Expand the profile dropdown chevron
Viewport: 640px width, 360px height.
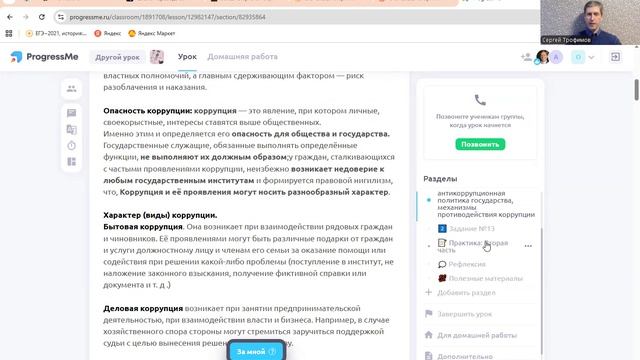tap(591, 58)
